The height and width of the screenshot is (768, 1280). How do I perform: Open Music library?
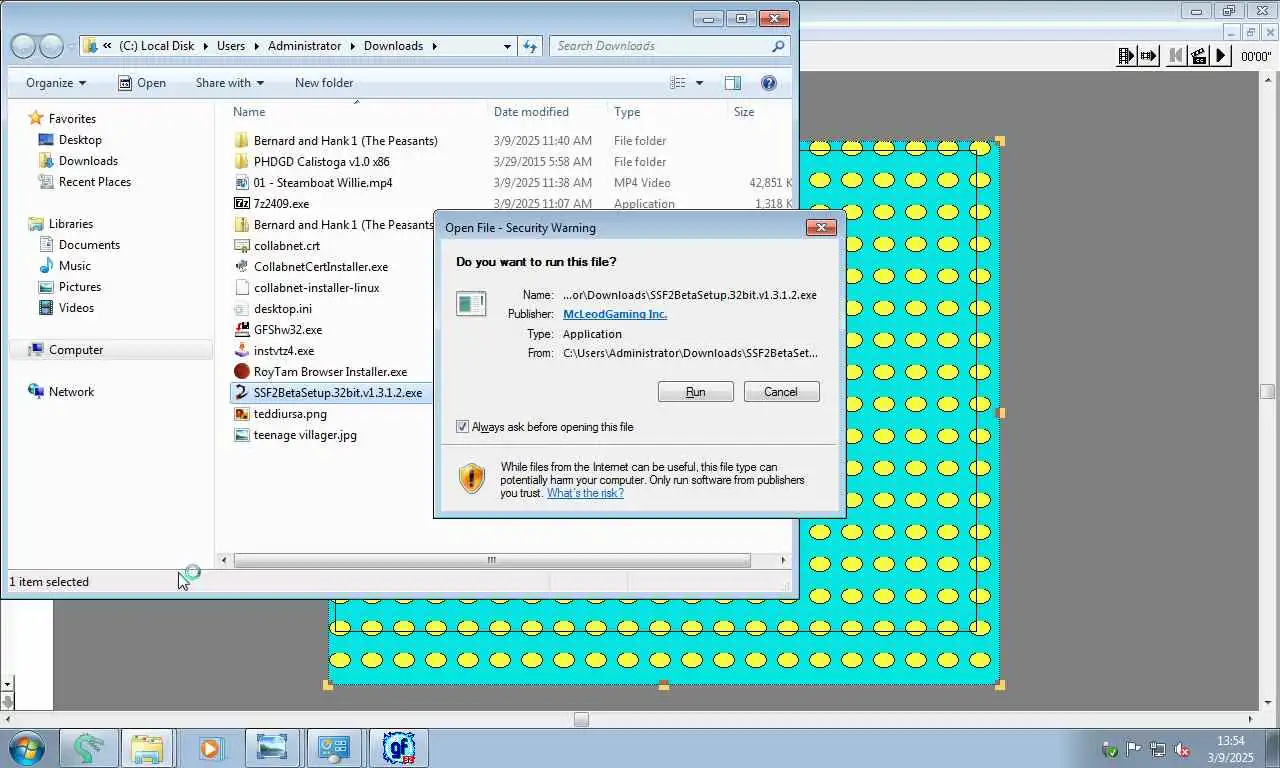point(75,266)
